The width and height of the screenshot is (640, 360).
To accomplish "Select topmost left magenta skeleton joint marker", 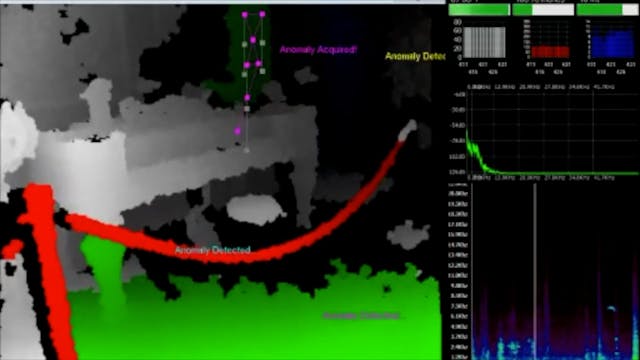I will pyautogui.click(x=244, y=15).
